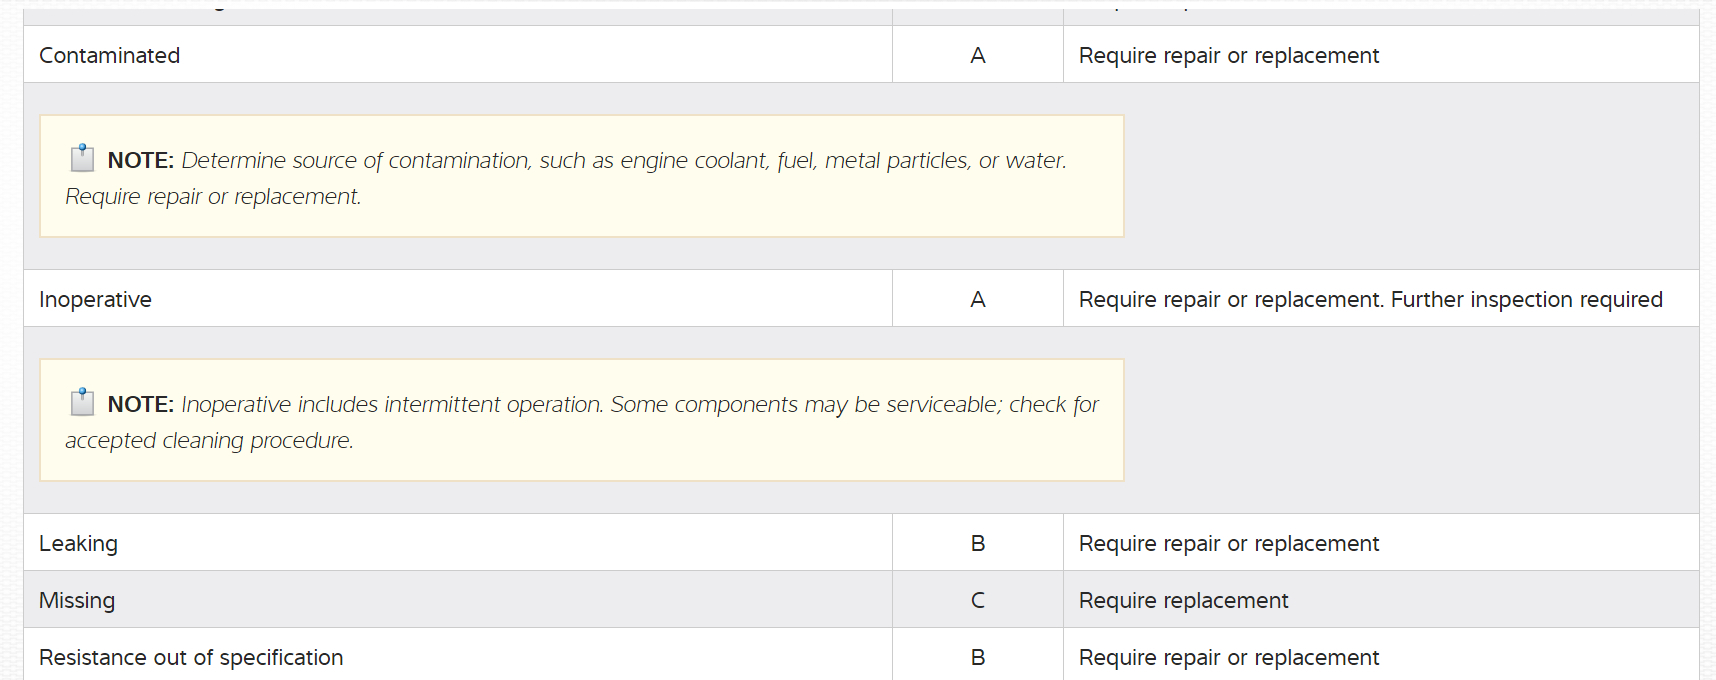Click the procedure text in the Leaking row

(1228, 544)
